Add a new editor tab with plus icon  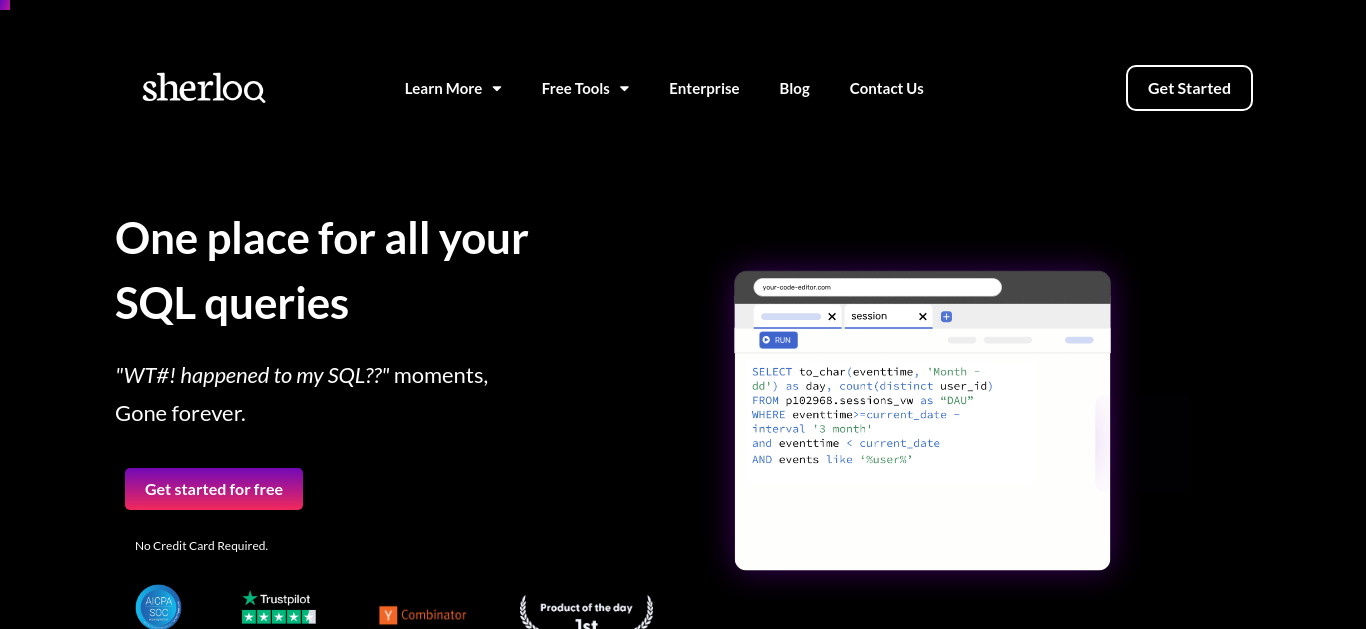pyautogui.click(x=946, y=317)
